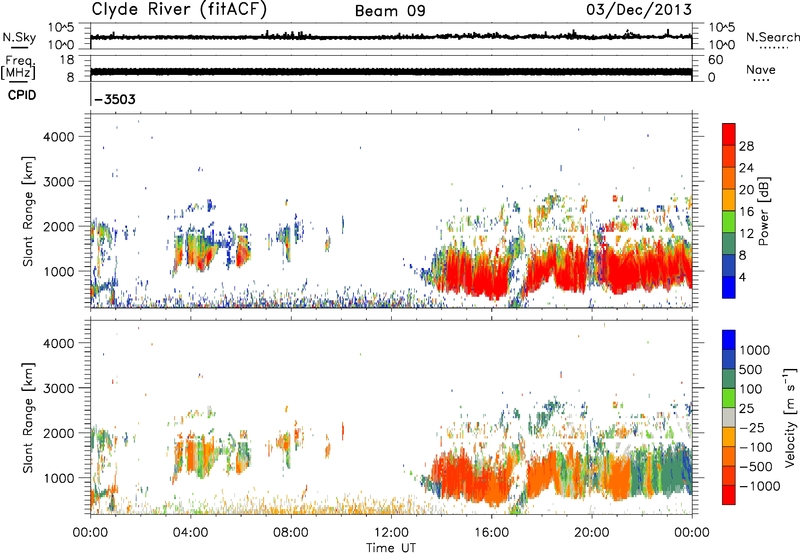Select the CPID value "-3503"
The width and height of the screenshot is (800, 554).
click(115, 99)
